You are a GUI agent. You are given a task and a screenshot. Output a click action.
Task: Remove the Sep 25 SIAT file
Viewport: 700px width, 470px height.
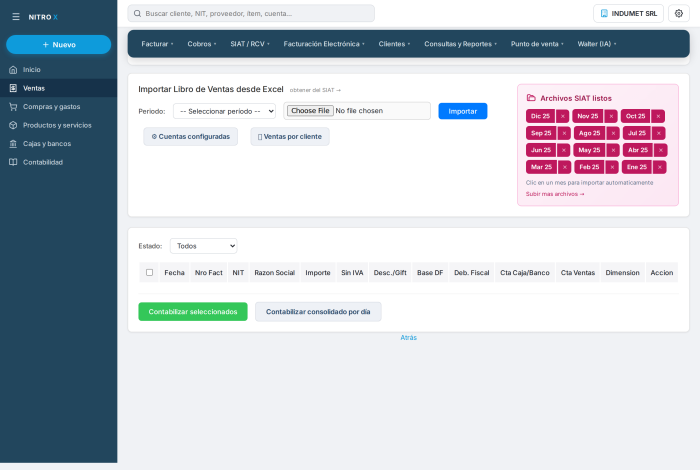point(564,133)
